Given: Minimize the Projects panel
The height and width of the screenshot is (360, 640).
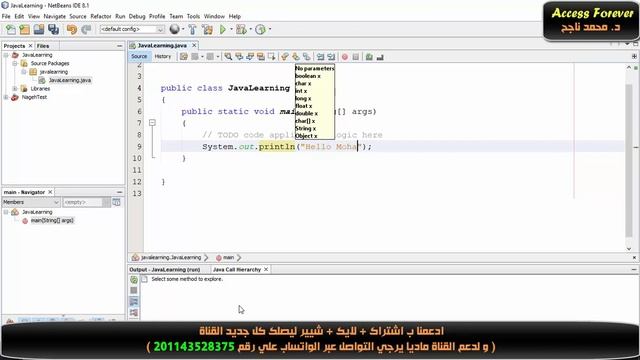Looking at the screenshot, I should point(120,46).
